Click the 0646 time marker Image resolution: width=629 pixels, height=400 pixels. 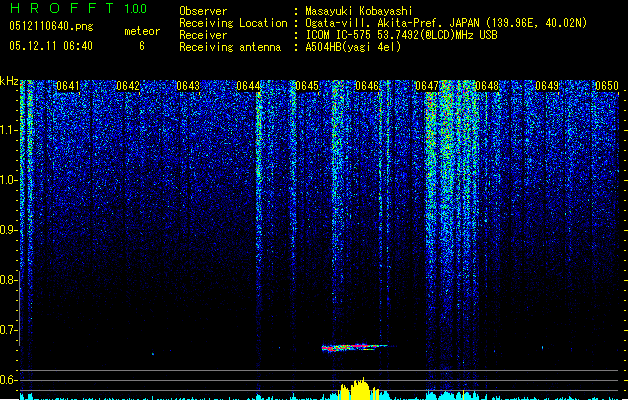tap(367, 86)
